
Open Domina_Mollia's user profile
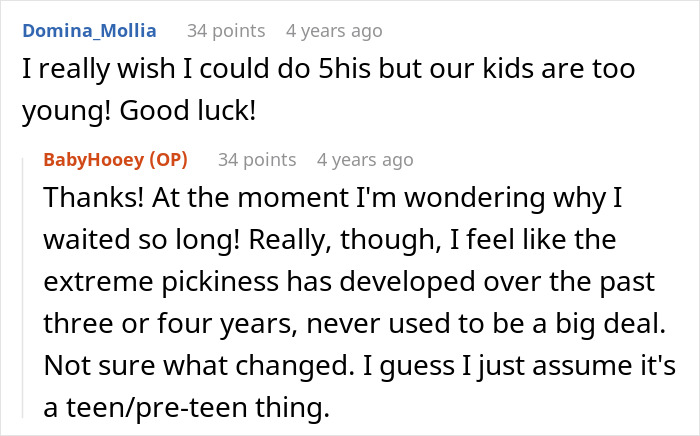click(89, 31)
